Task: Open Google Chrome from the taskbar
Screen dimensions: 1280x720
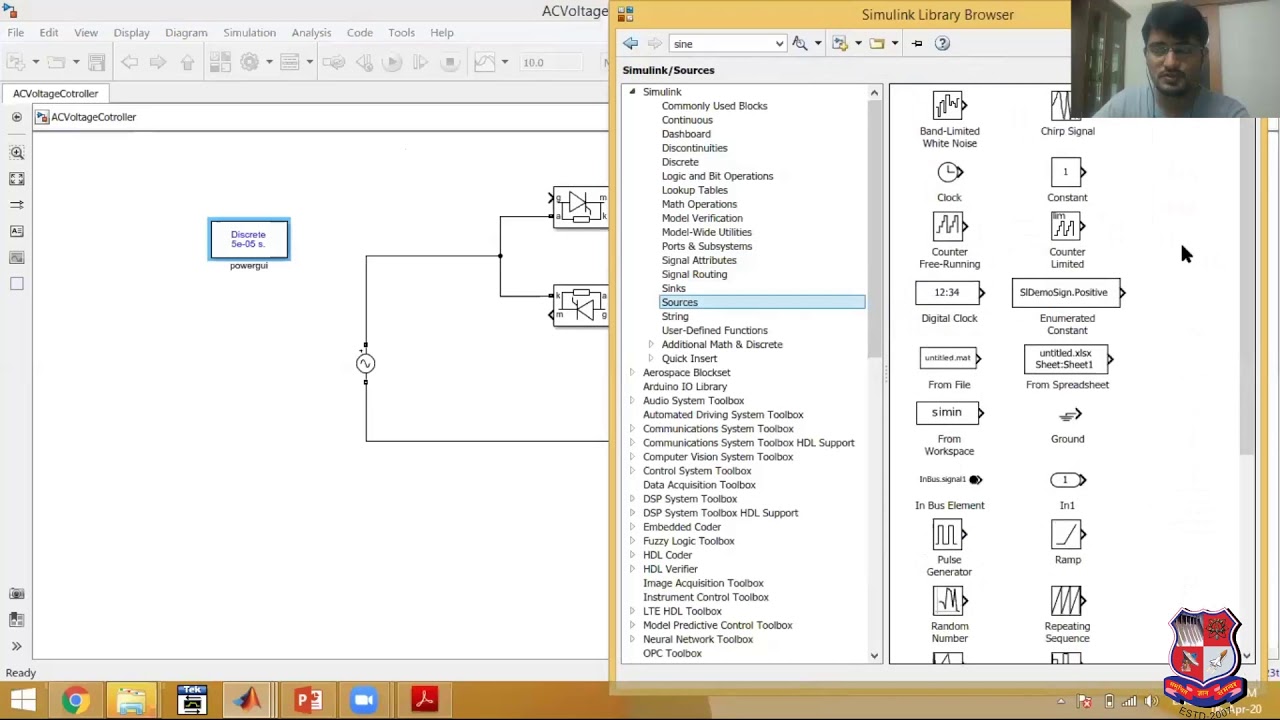Action: (x=74, y=700)
